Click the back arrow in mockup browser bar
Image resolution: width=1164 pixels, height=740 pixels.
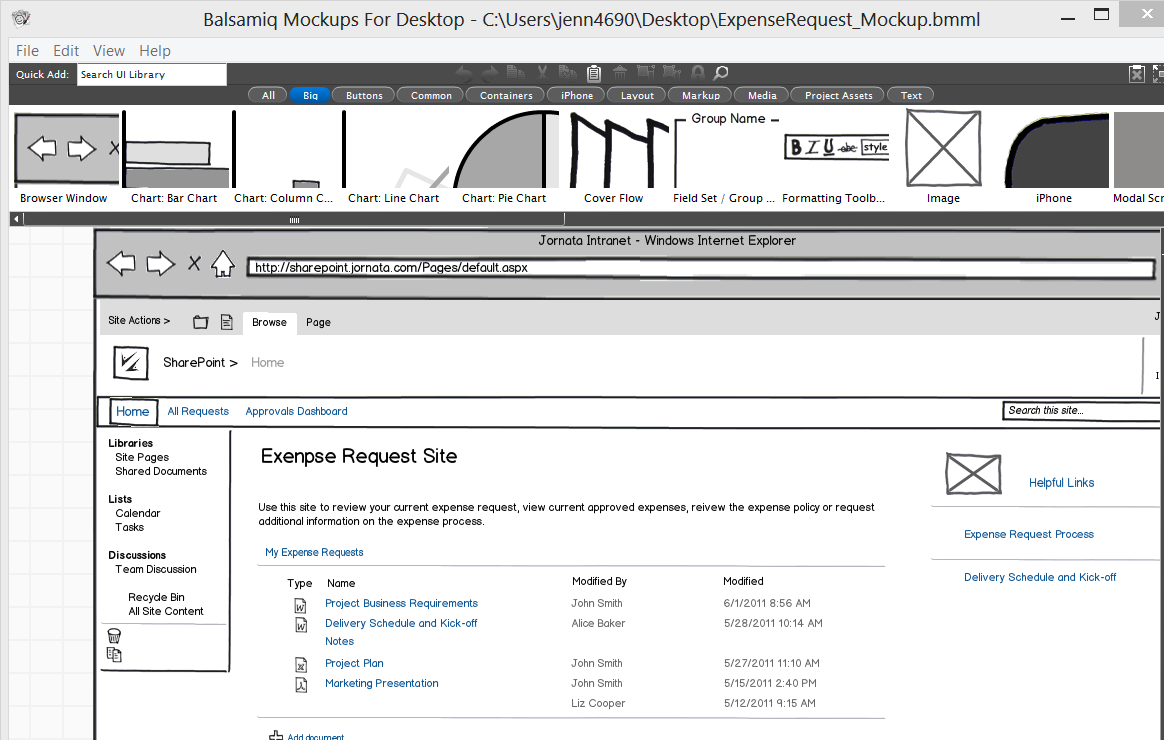coord(121,264)
